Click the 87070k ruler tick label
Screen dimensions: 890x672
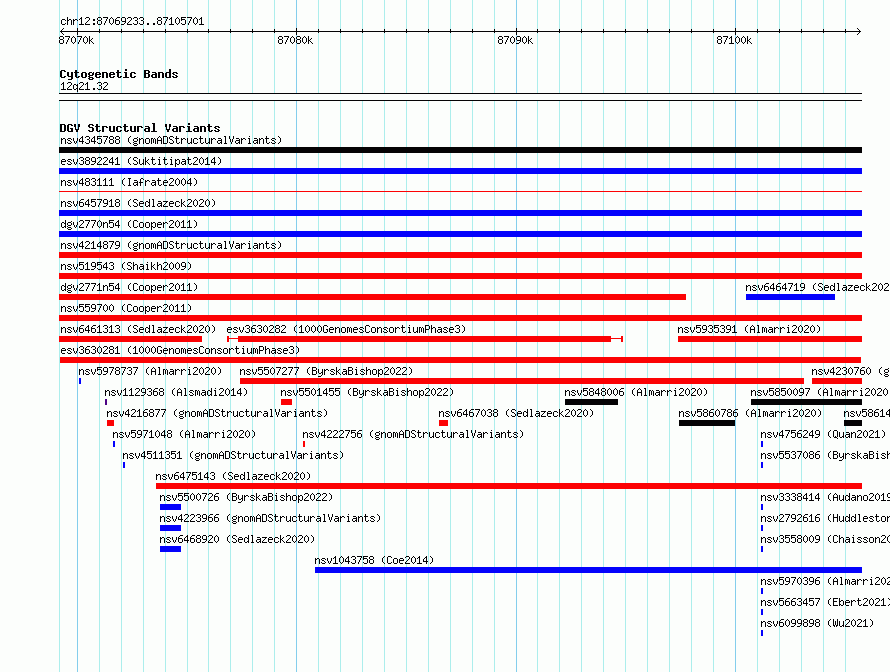click(76, 40)
